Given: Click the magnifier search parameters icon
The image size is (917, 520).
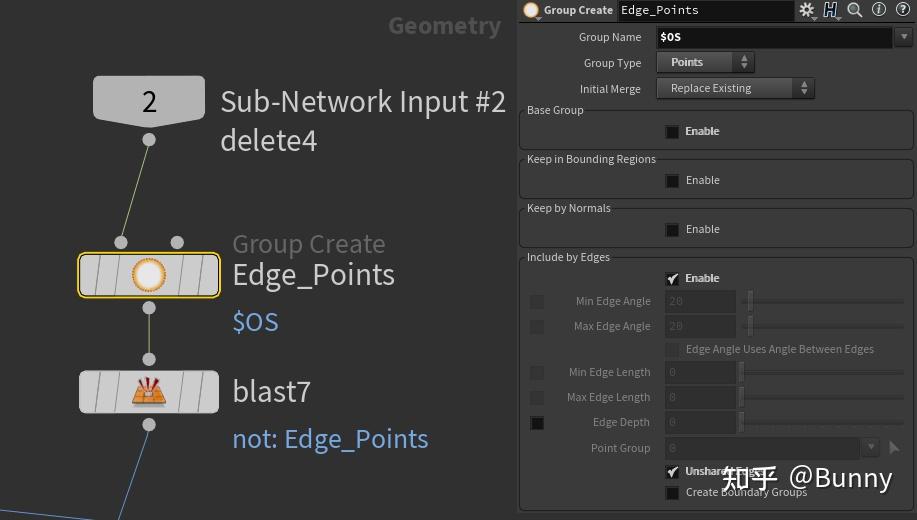Looking at the screenshot, I should (855, 10).
